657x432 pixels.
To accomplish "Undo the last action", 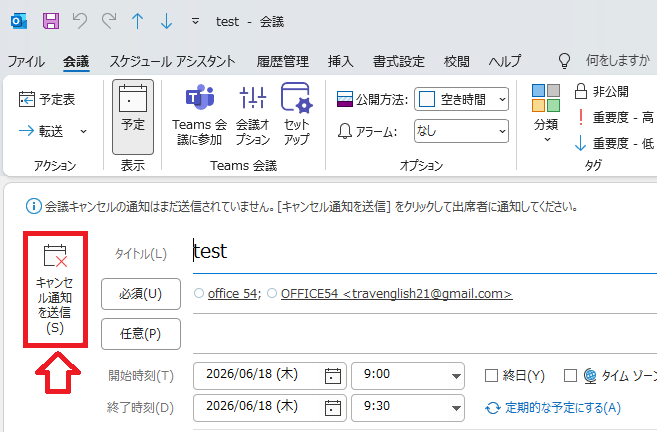I will coord(80,21).
